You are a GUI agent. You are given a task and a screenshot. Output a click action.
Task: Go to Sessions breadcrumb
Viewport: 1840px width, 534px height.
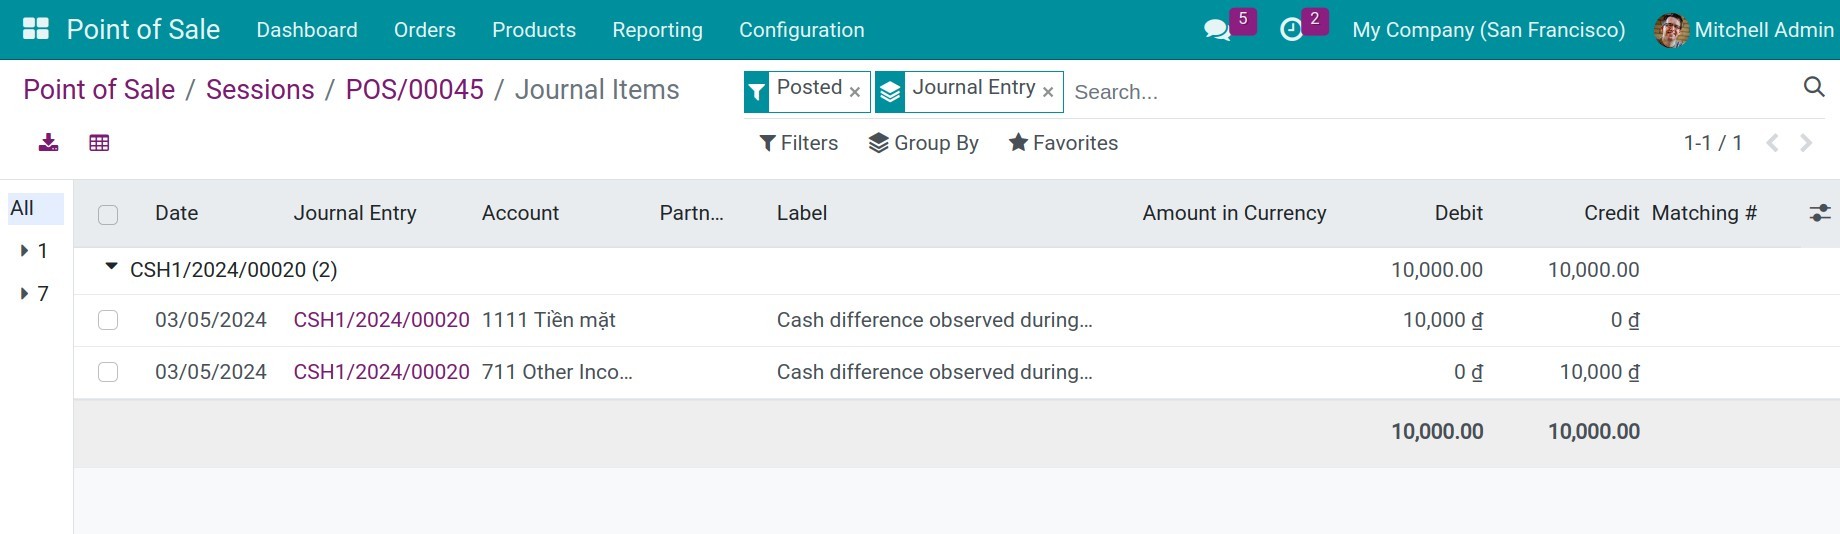click(260, 89)
